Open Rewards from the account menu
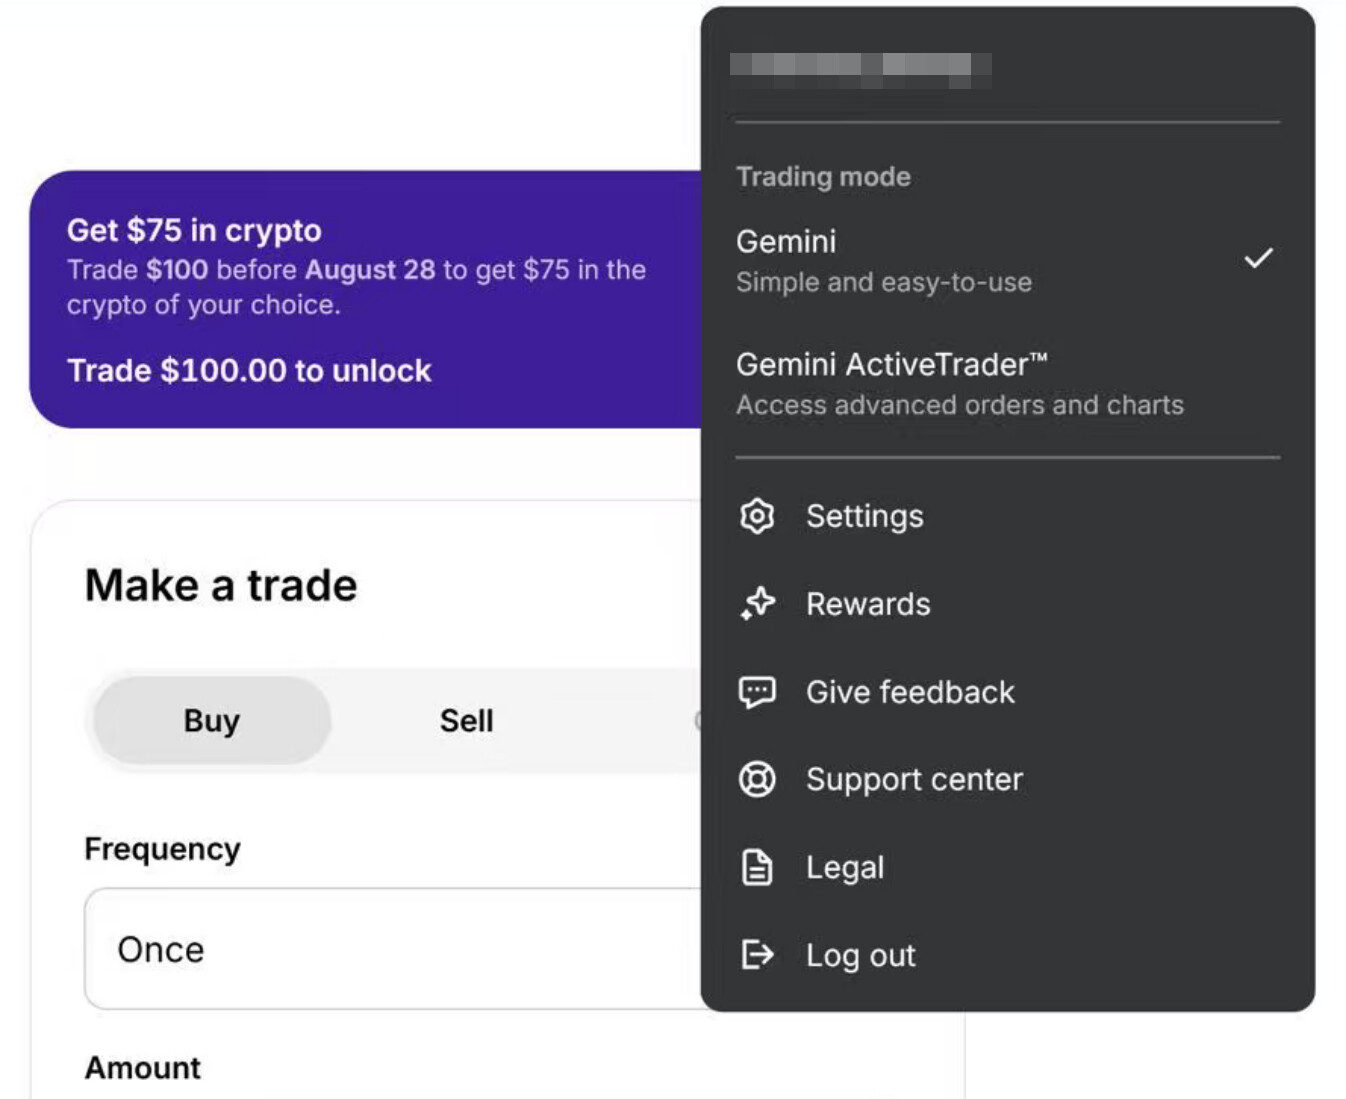Viewport: 1346px width, 1099px height. click(x=868, y=604)
